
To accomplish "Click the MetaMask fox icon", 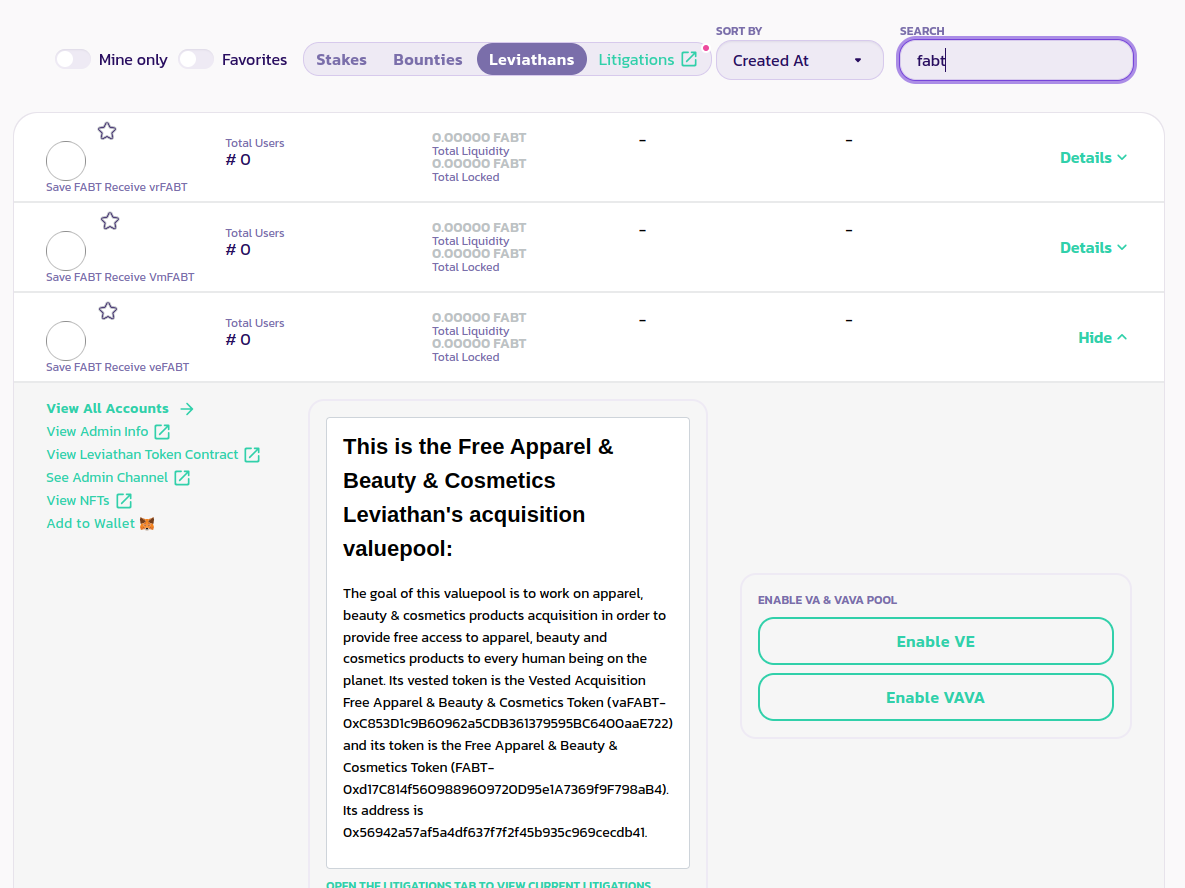I will 147,524.
